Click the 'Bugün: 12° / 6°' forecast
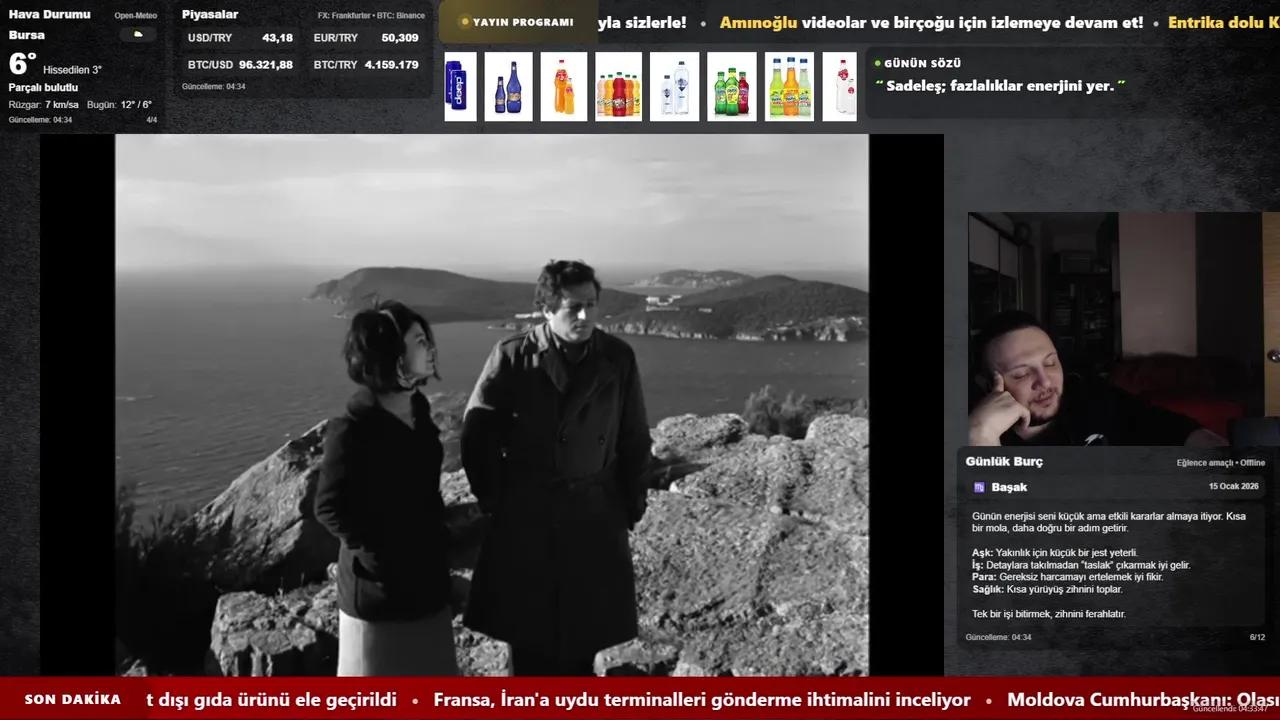The image size is (1280, 720). click(120, 105)
